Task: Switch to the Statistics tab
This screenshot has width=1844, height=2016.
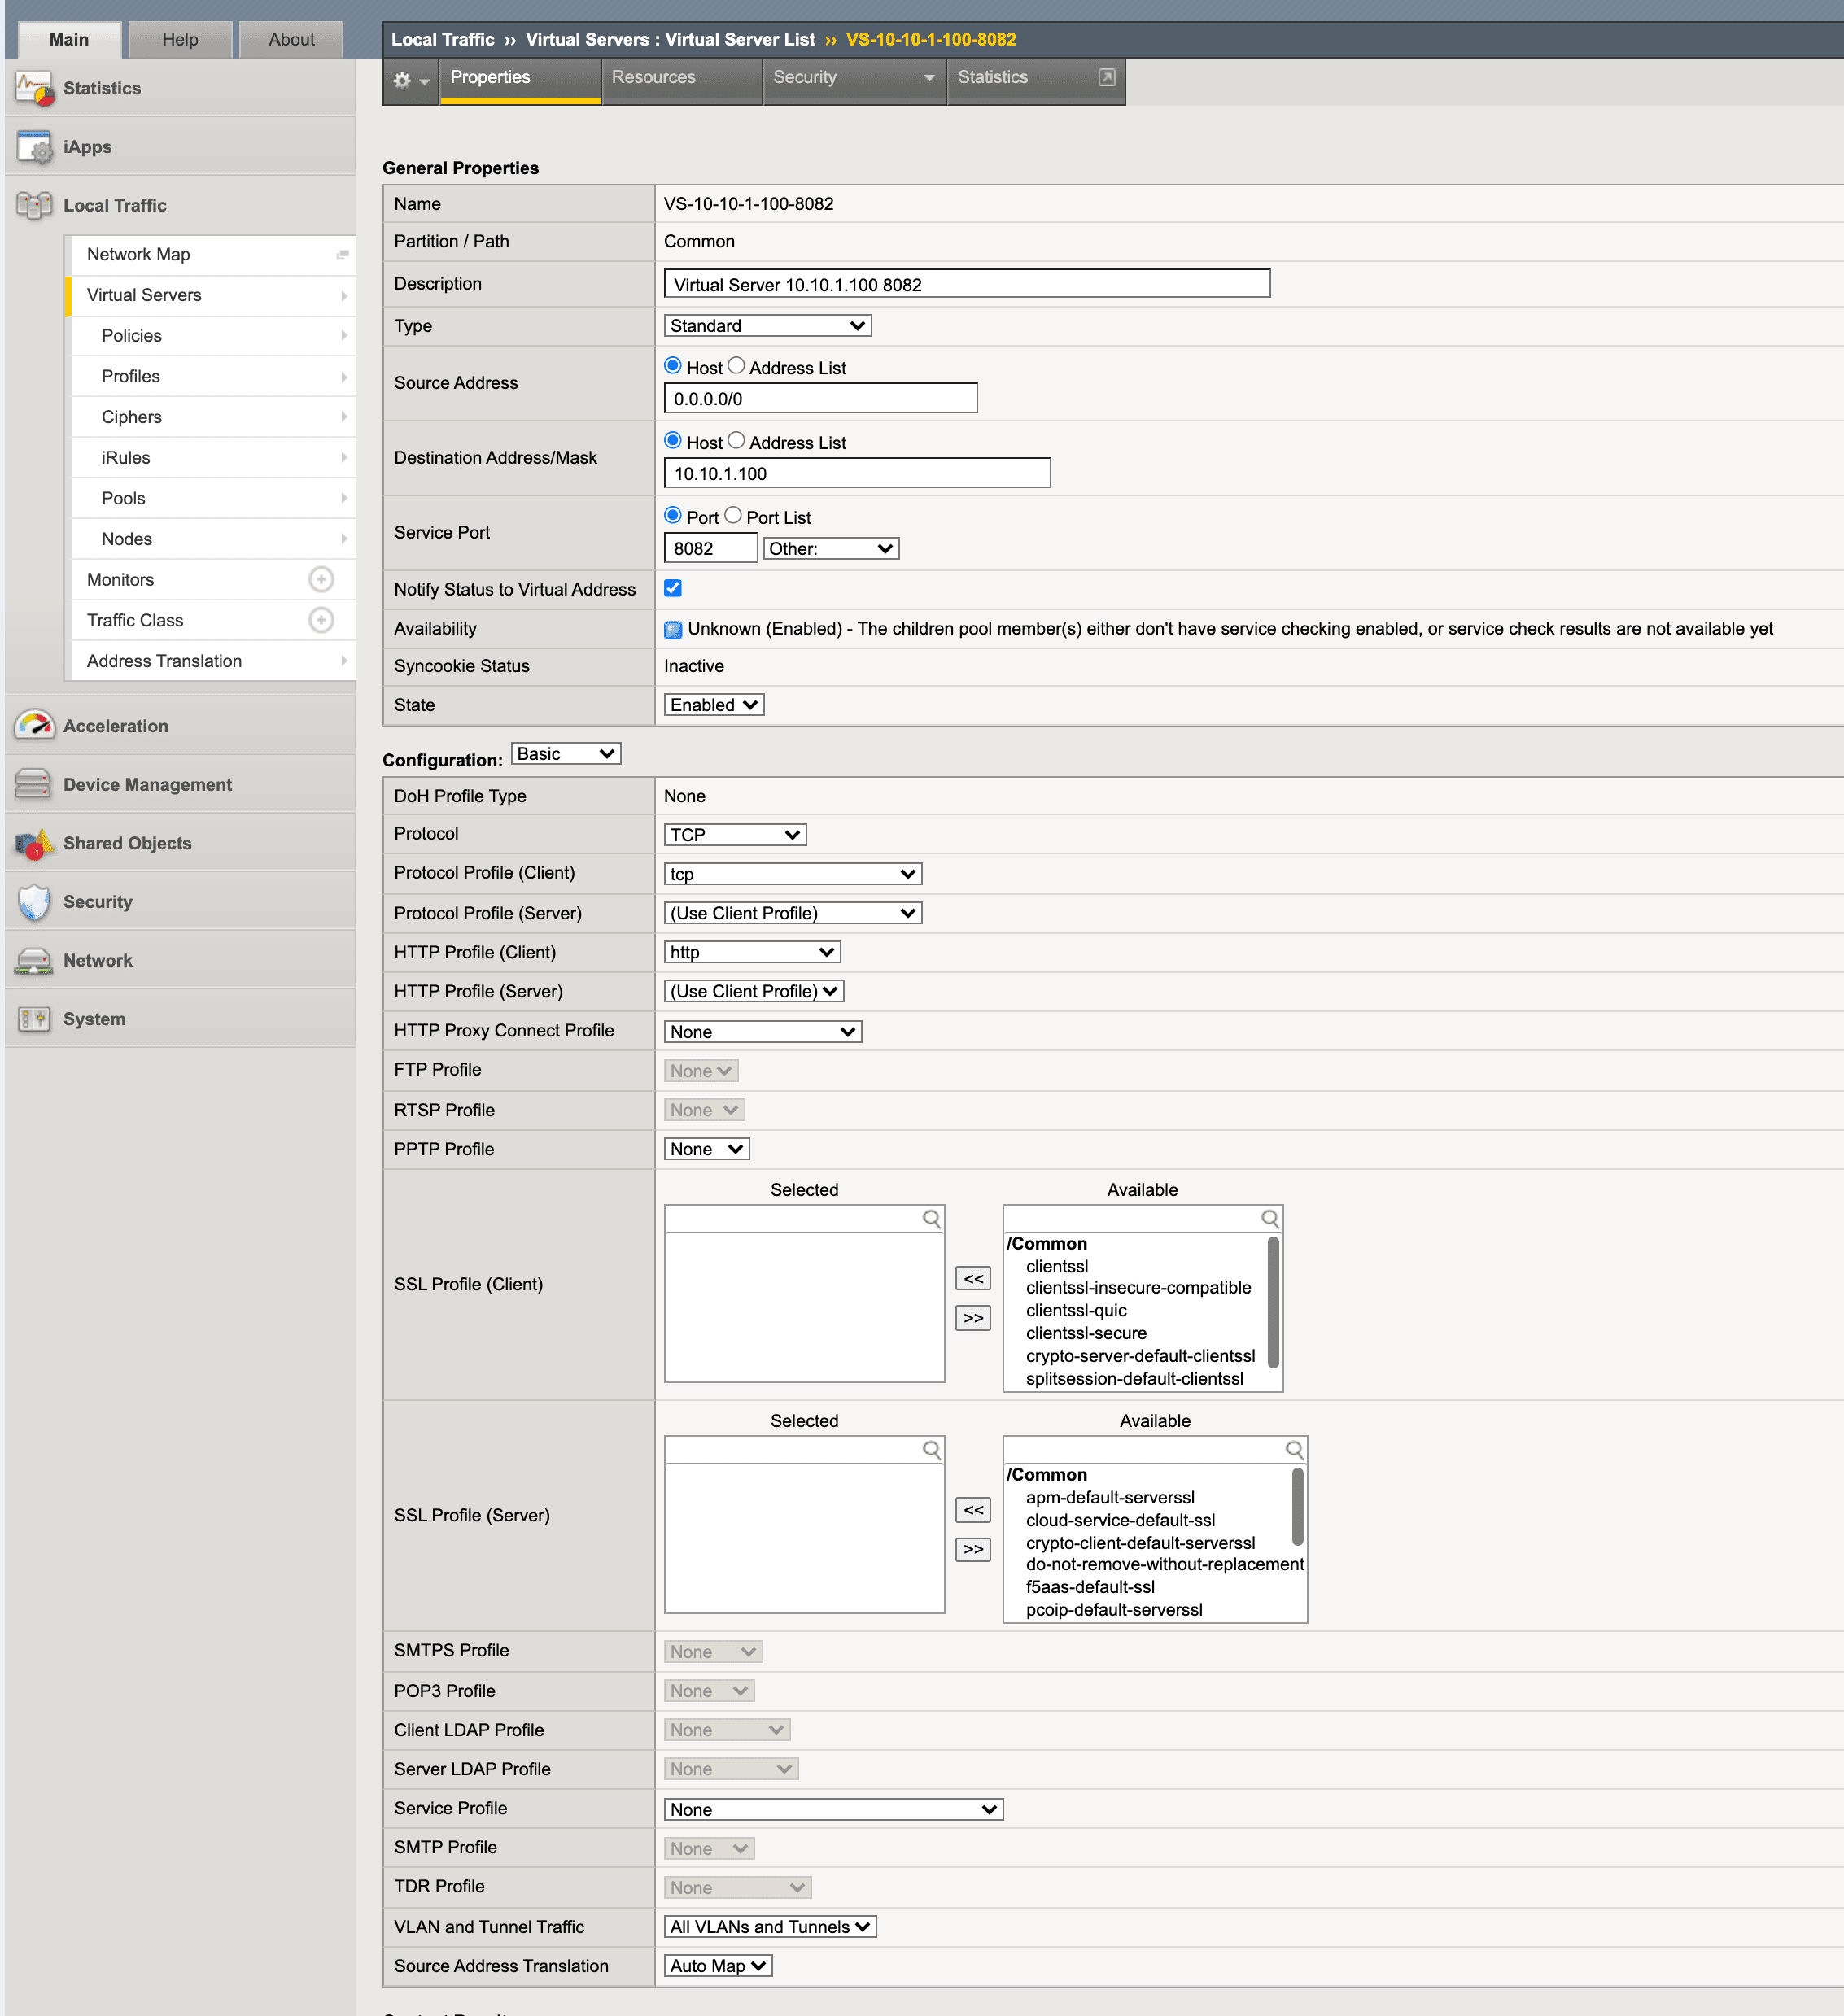Action: pos(1035,78)
